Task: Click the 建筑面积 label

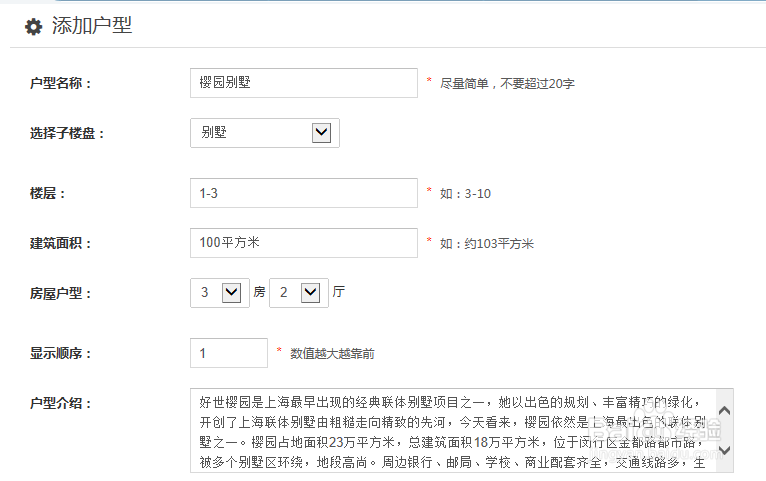Action: tap(61, 243)
